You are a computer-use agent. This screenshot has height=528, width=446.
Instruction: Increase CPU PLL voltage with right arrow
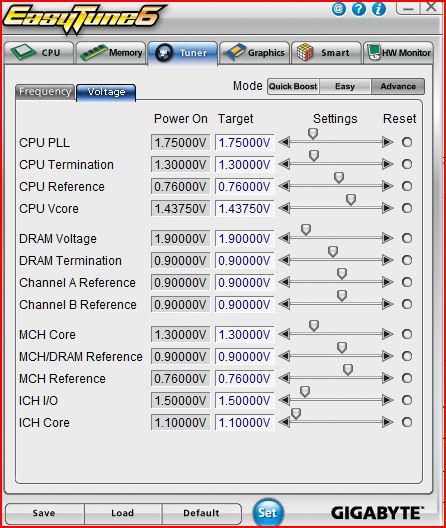[x=388, y=142]
